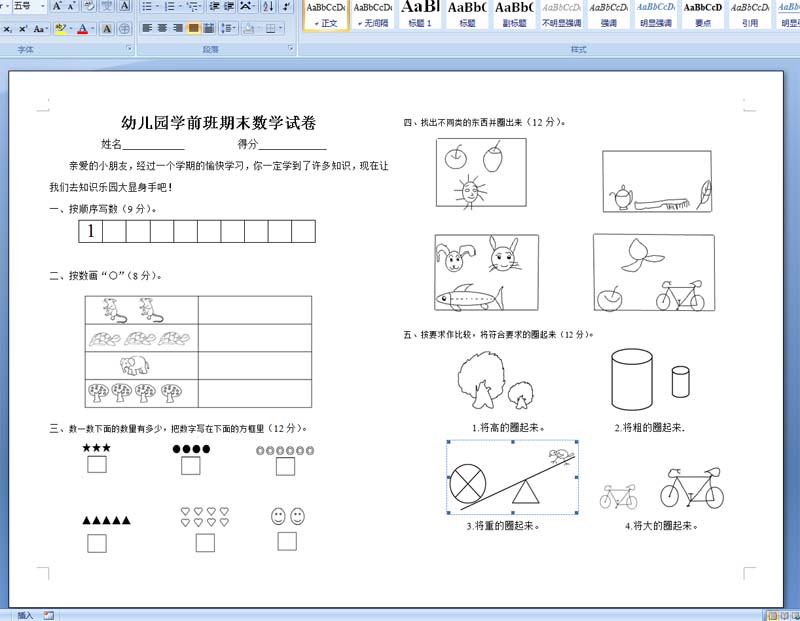The image size is (800, 621).
Task: Apply borders to the selection
Action: click(x=271, y=29)
